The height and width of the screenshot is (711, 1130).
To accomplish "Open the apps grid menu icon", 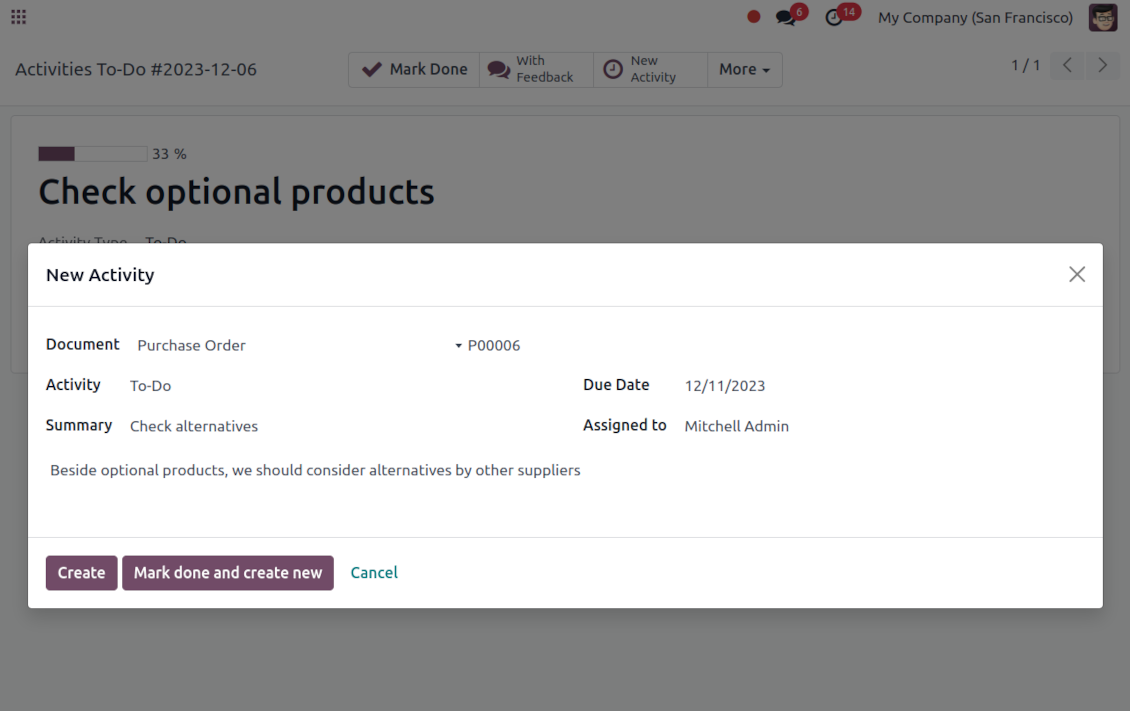I will pyautogui.click(x=18, y=17).
